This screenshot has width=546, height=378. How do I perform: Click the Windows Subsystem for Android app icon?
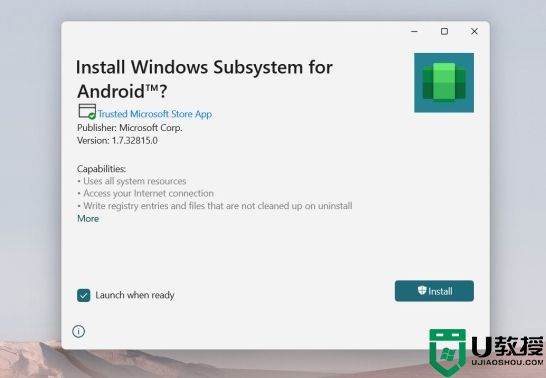(x=444, y=83)
